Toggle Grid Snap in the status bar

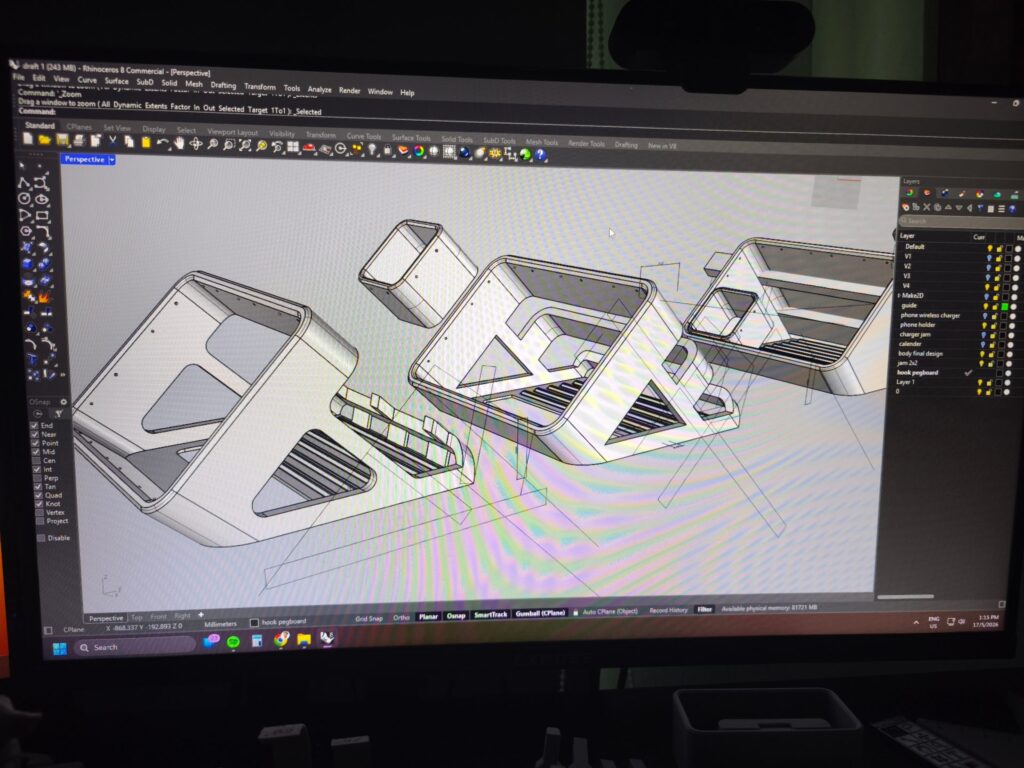368,618
